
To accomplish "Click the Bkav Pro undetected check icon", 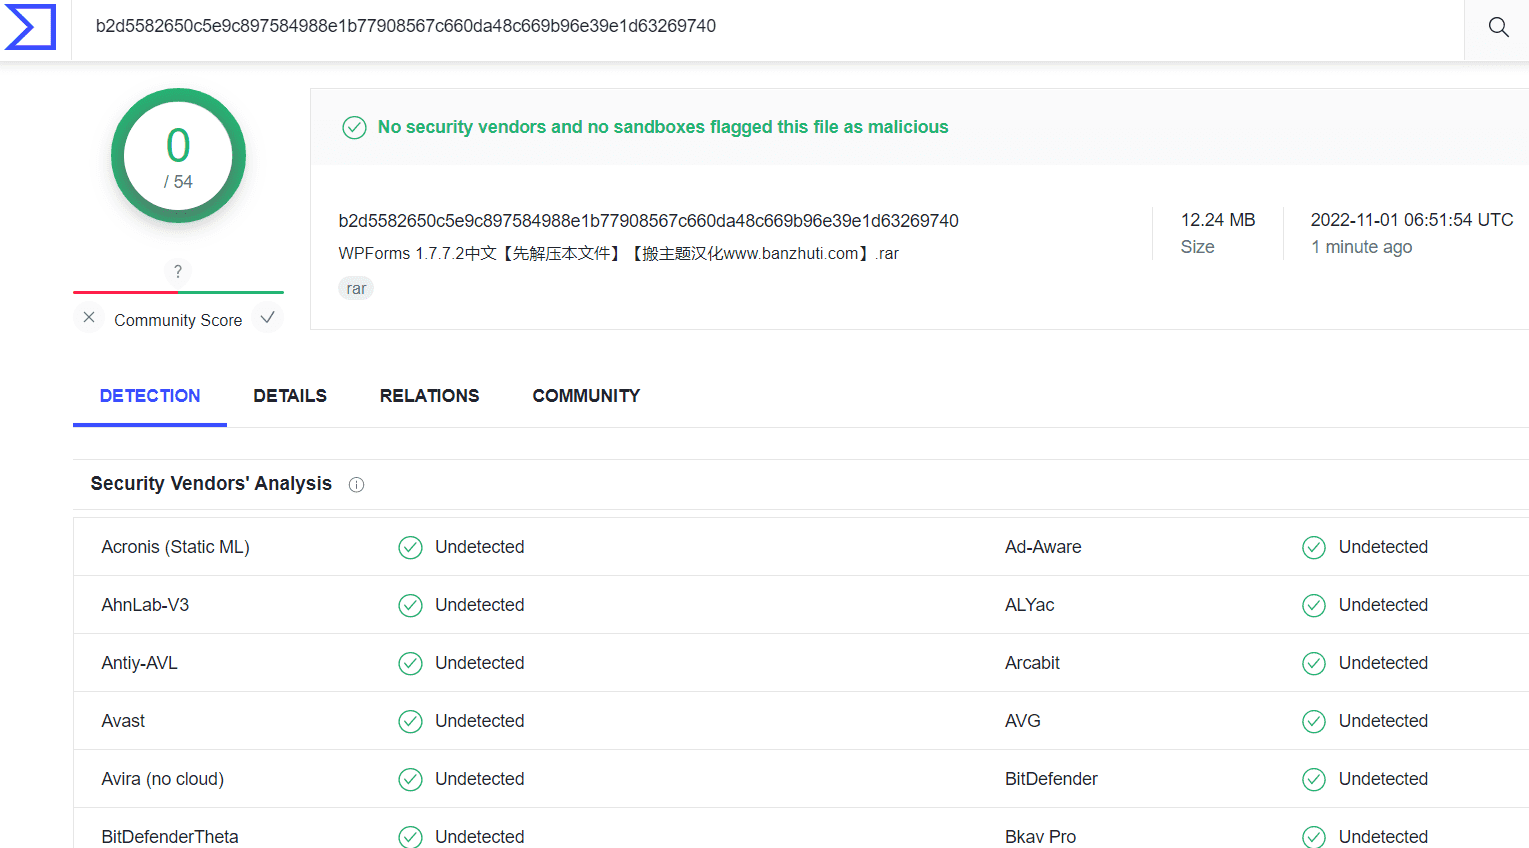I will pyautogui.click(x=1314, y=837).
